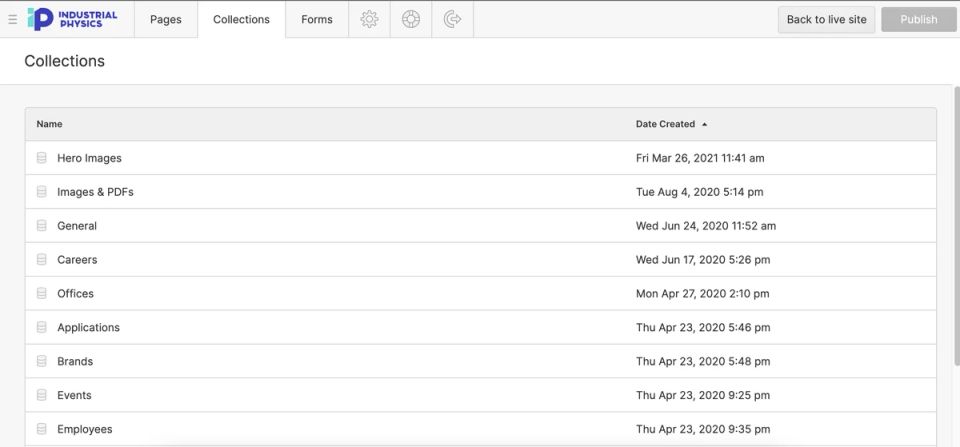960x447 pixels.
Task: Open the settings gear icon
Action: click(369, 19)
